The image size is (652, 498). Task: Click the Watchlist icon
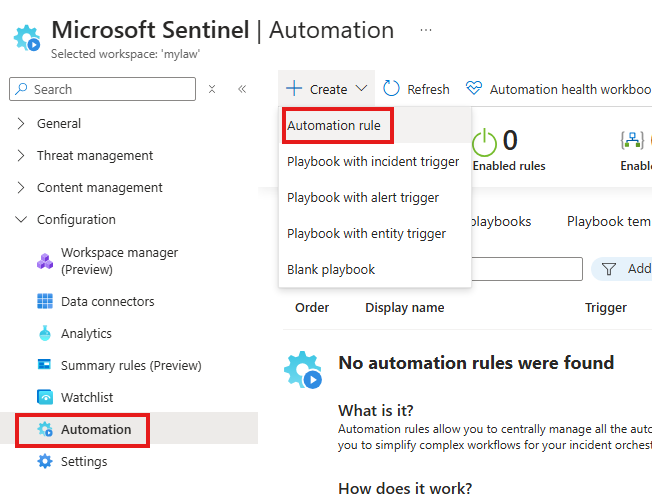(45, 397)
